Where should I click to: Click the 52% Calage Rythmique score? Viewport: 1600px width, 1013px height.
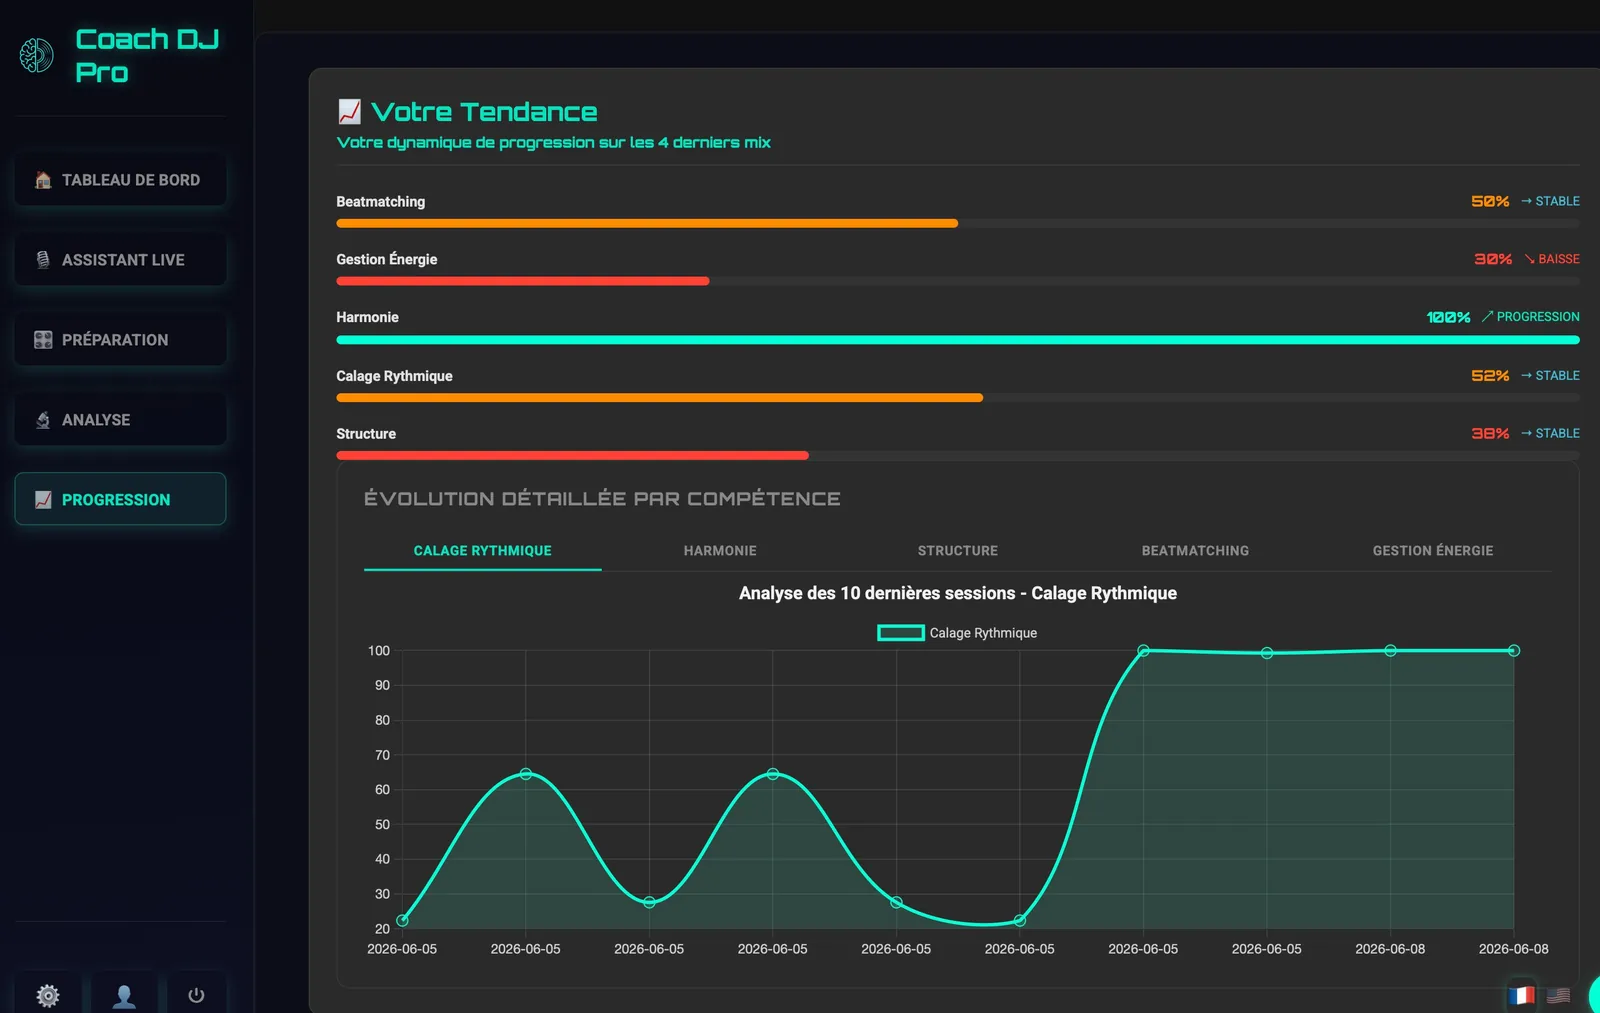(1490, 376)
